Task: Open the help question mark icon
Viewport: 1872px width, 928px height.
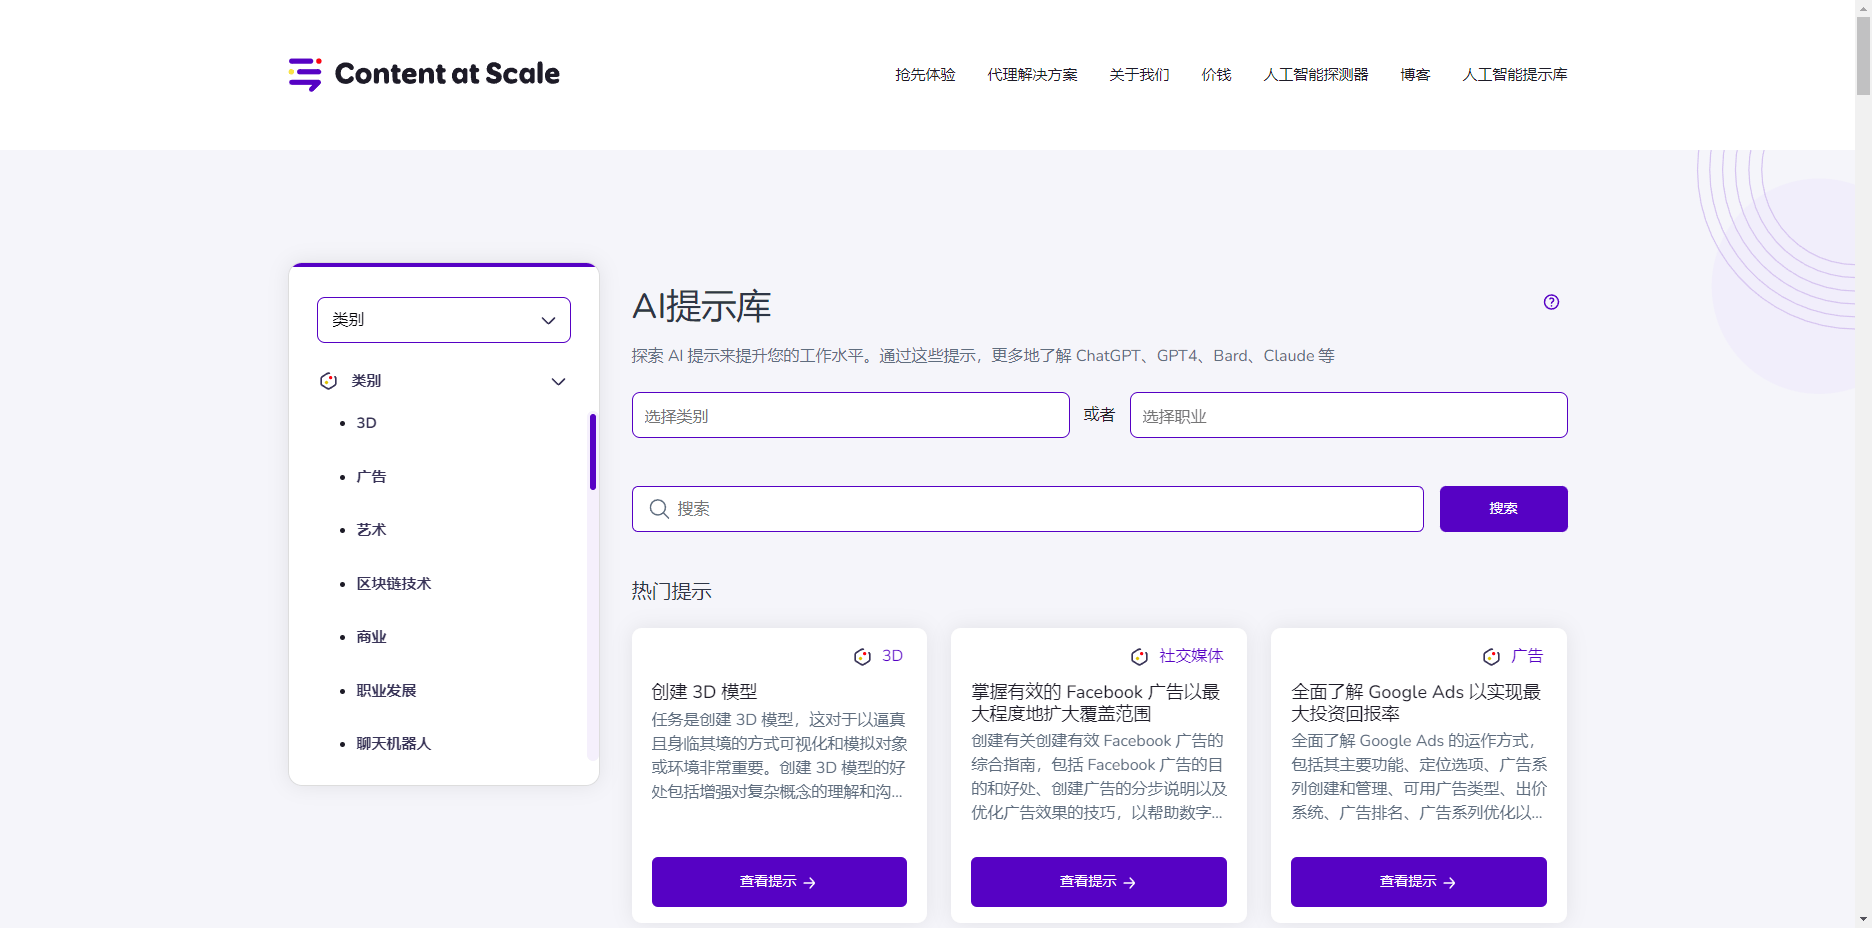Action: 1551,302
